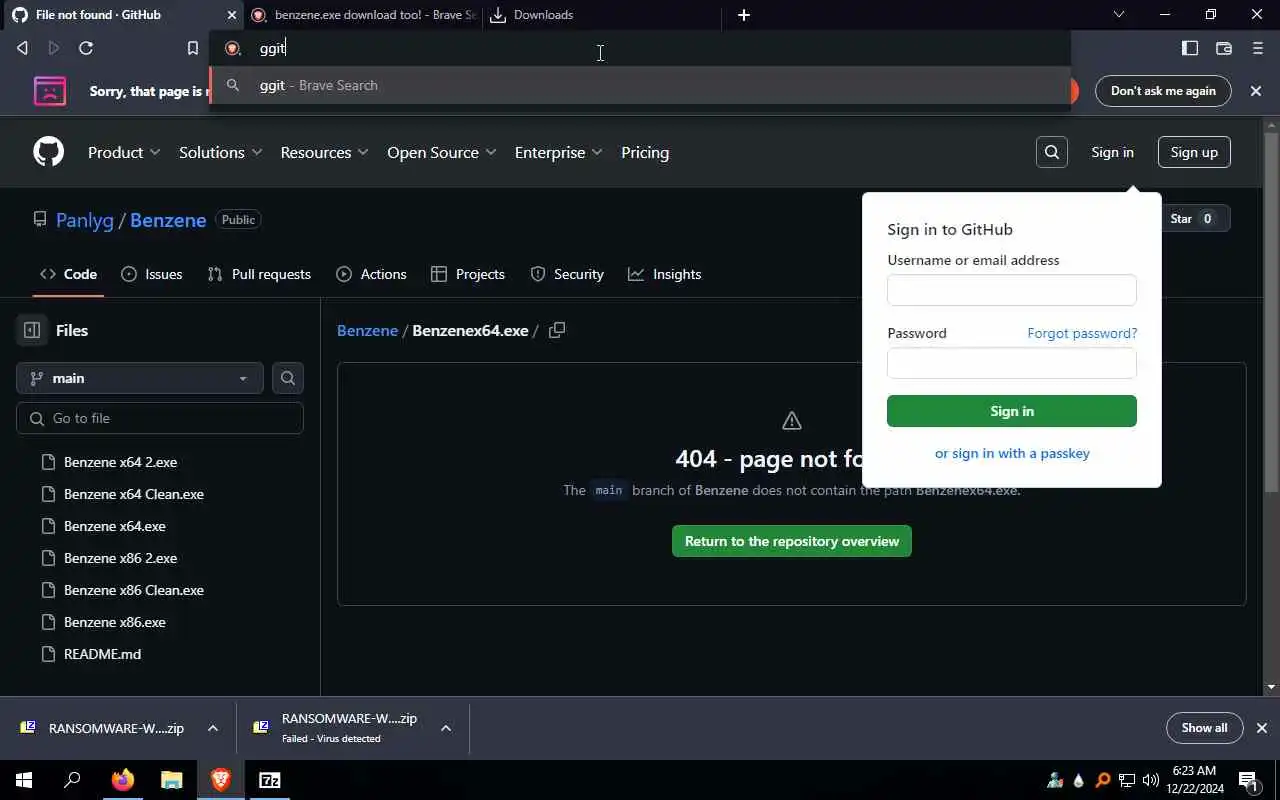The image size is (1280, 800).
Task: Expand first RANSOMWARE zip download options
Action: 213,728
